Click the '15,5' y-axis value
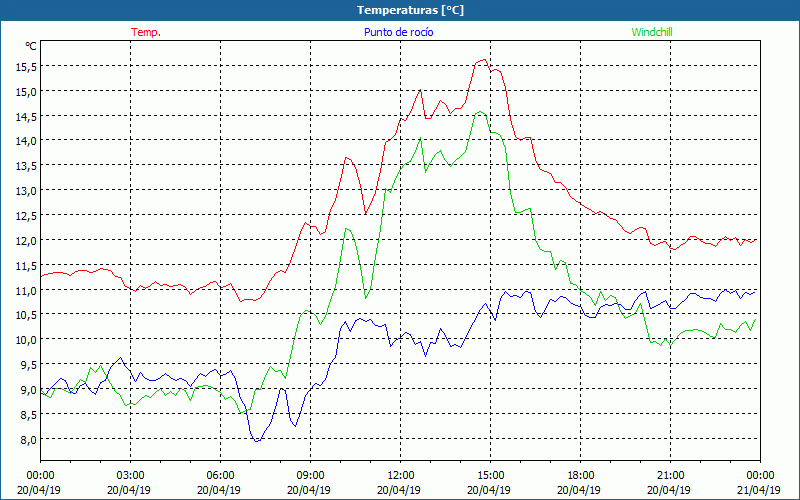This screenshot has height=500, width=800. 27,66
